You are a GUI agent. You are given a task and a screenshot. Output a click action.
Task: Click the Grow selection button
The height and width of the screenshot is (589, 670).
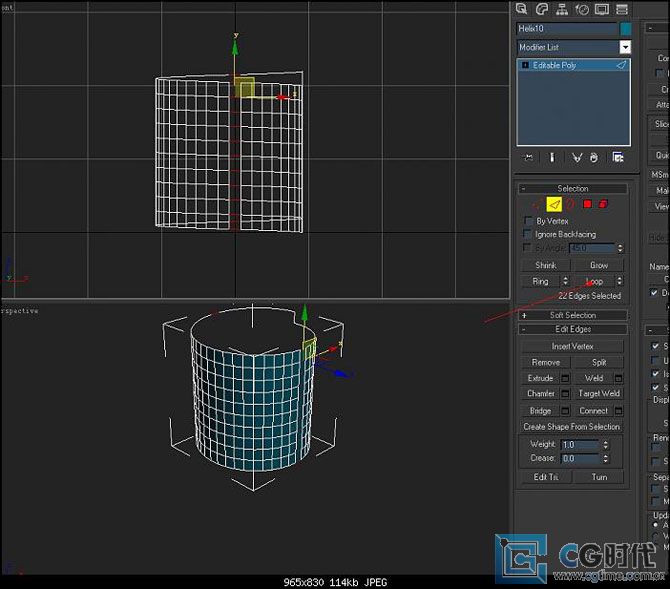point(599,265)
